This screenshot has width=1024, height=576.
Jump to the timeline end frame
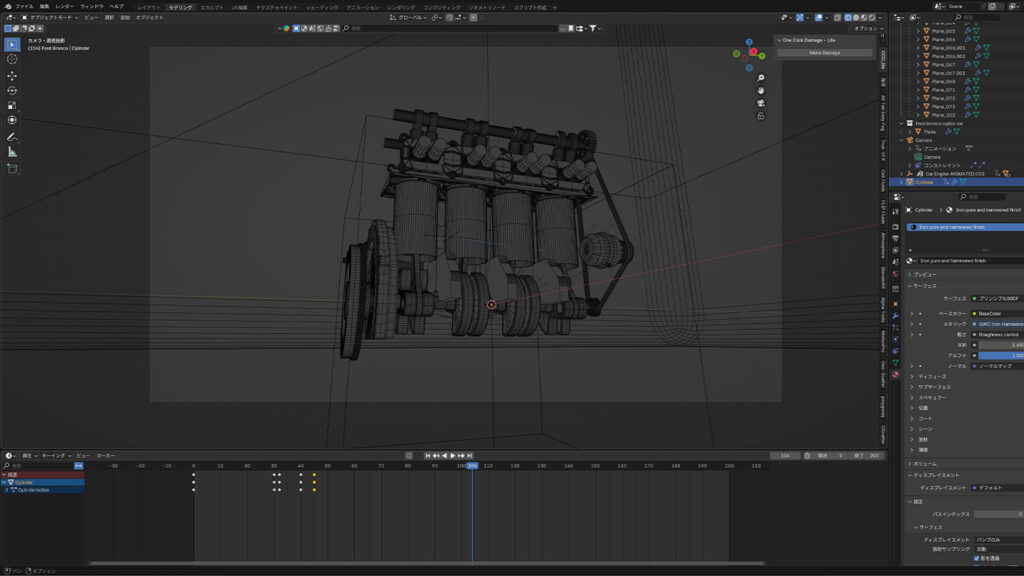[470, 456]
